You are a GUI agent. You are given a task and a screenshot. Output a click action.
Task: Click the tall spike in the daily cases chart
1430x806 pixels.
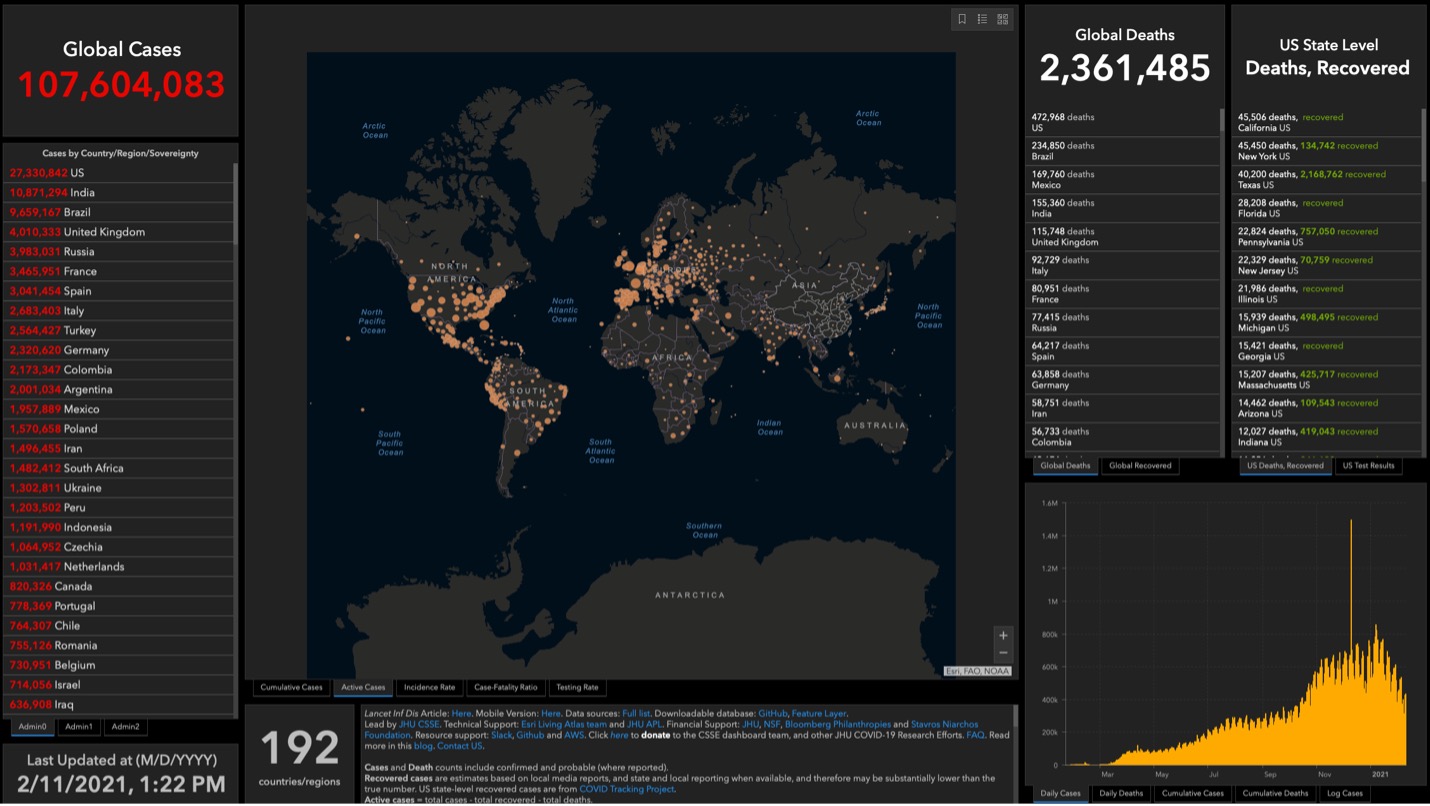(1352, 560)
